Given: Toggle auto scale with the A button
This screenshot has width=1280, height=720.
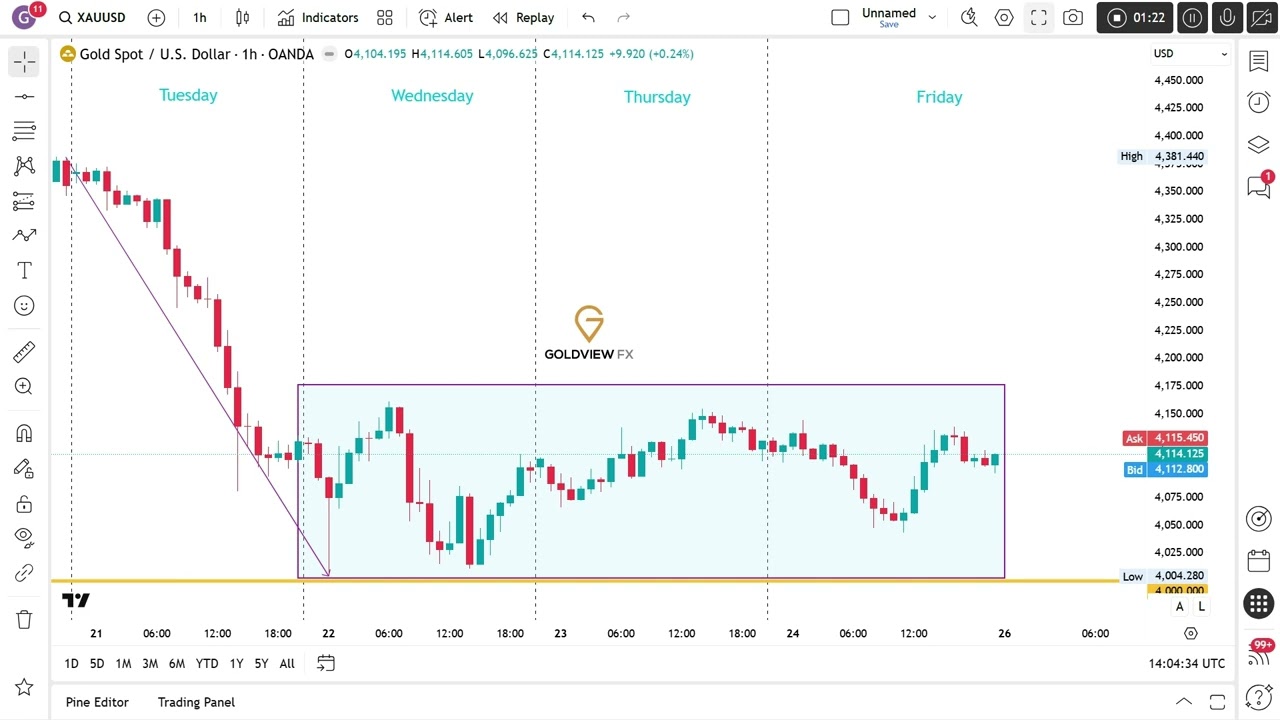Looking at the screenshot, I should 1180,607.
